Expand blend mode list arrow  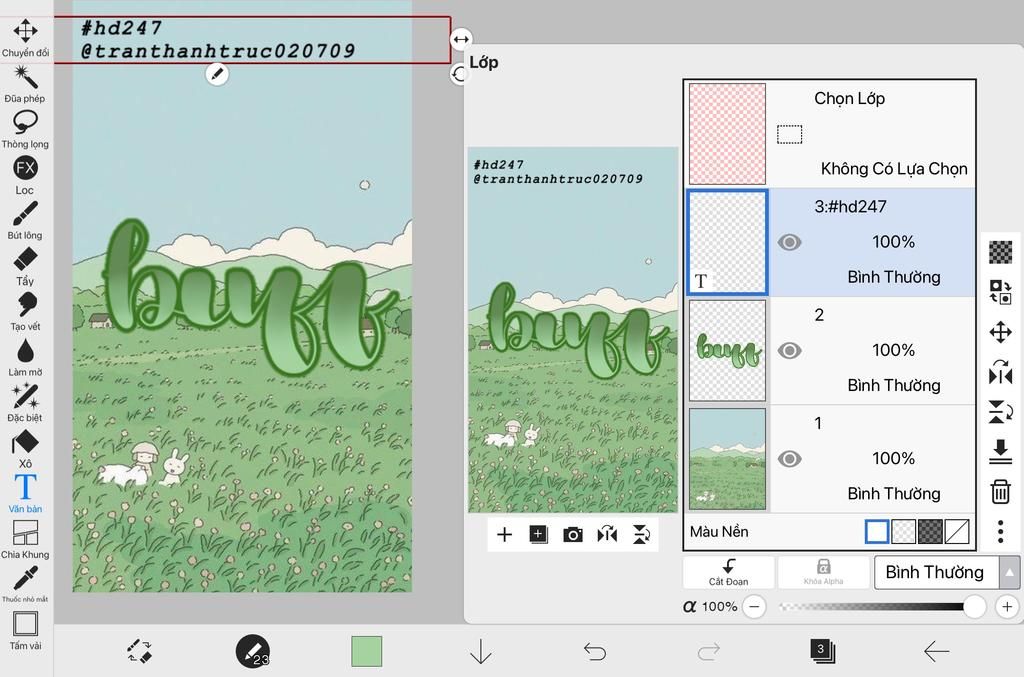1010,573
